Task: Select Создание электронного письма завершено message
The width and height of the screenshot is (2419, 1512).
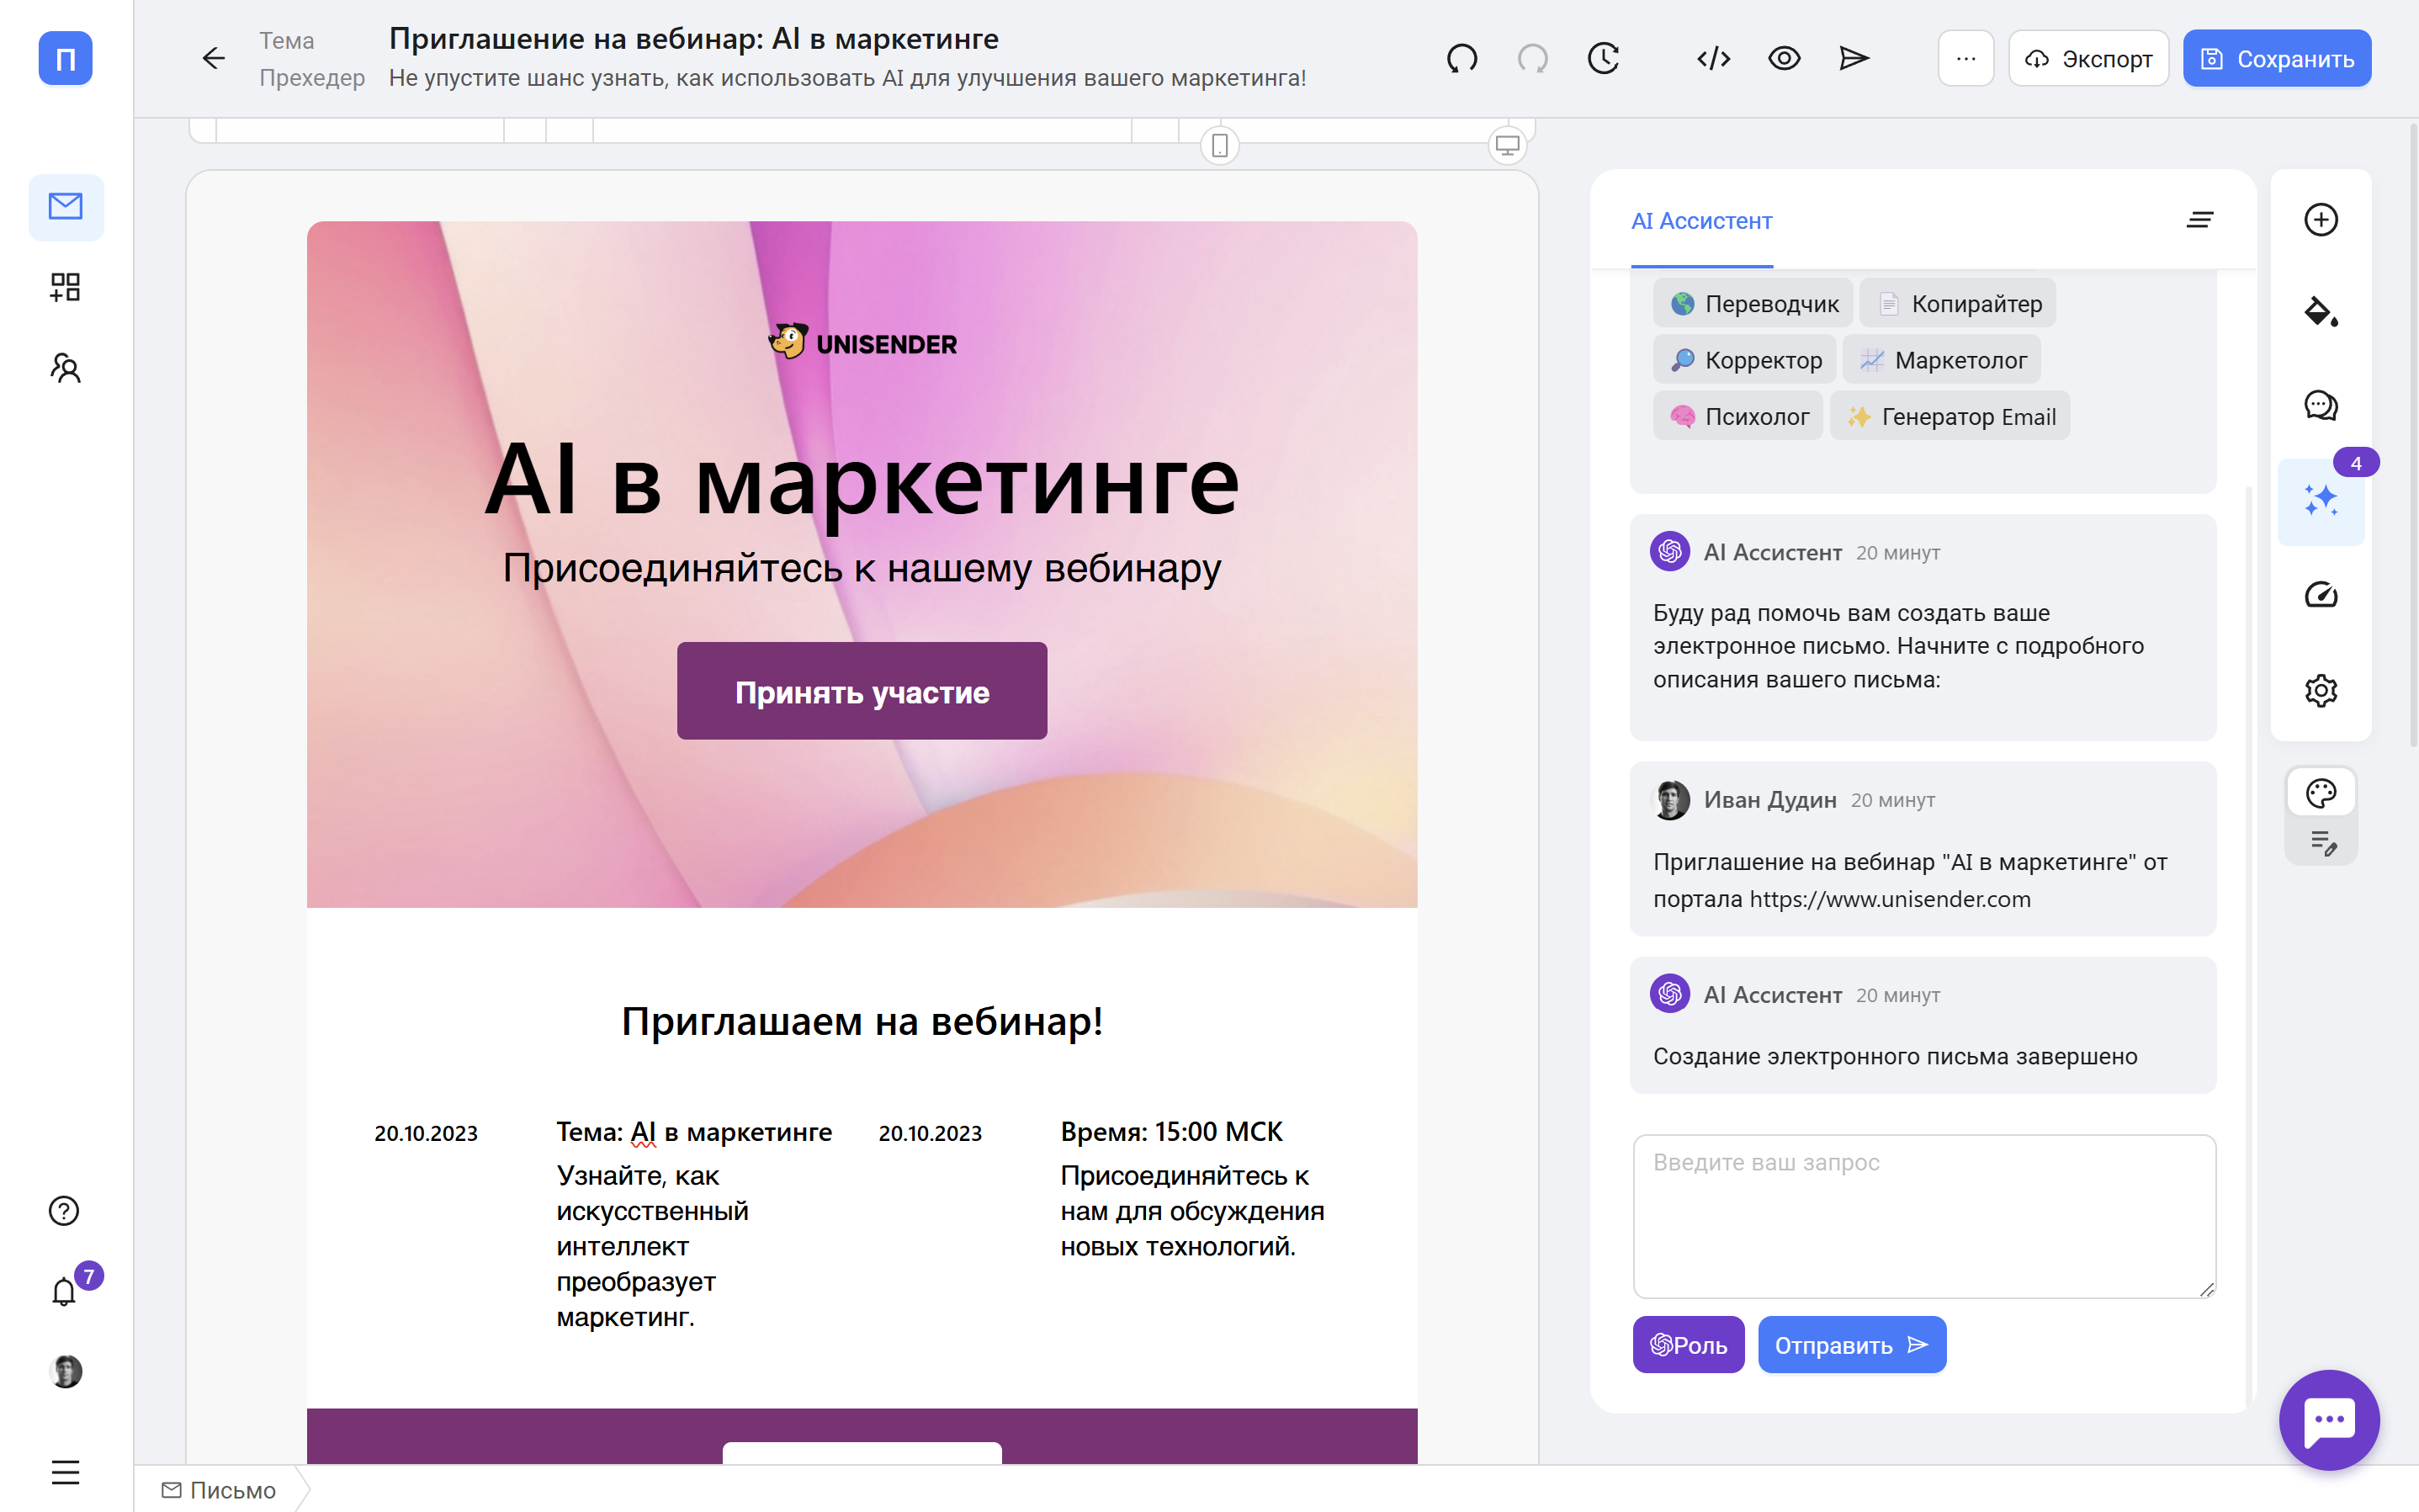Action: point(1895,1057)
